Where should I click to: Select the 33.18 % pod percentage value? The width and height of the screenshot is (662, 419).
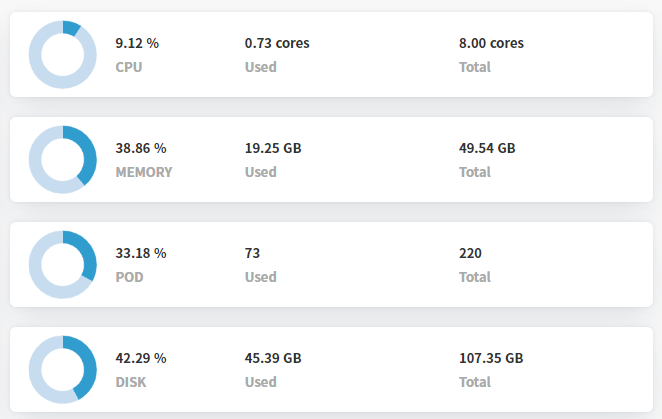pos(141,253)
